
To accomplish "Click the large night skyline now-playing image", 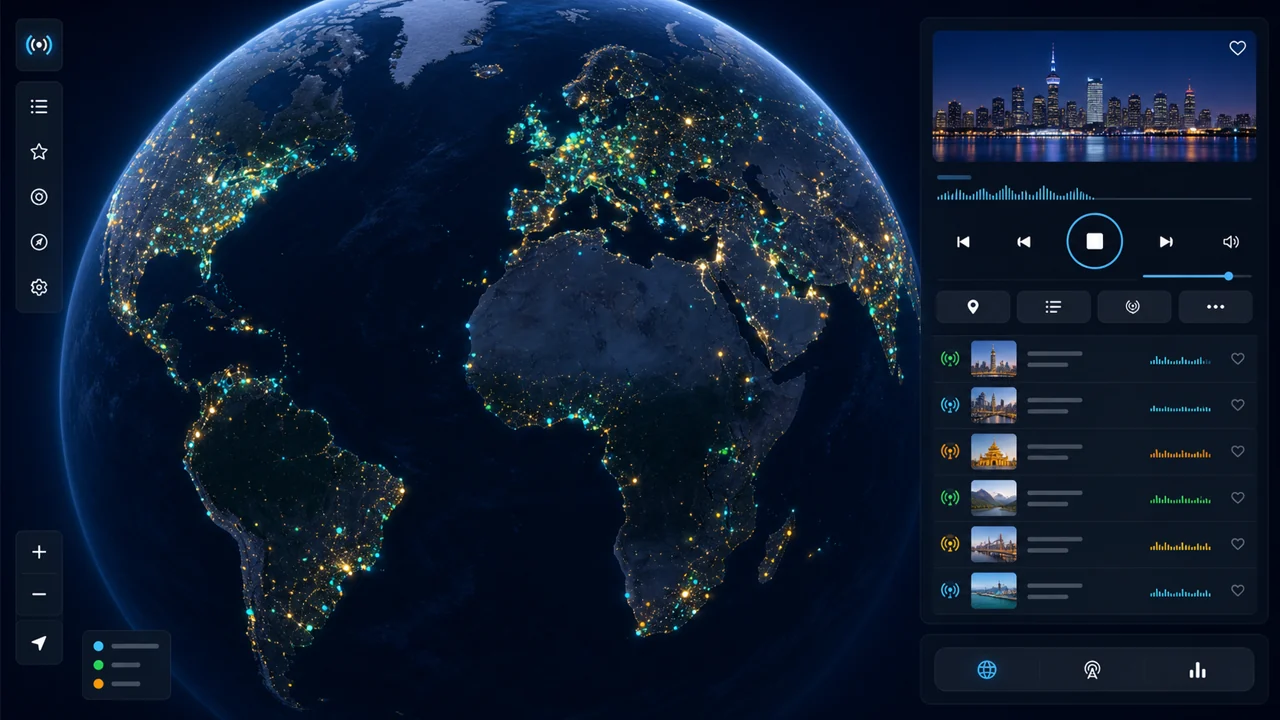I will tap(1094, 96).
